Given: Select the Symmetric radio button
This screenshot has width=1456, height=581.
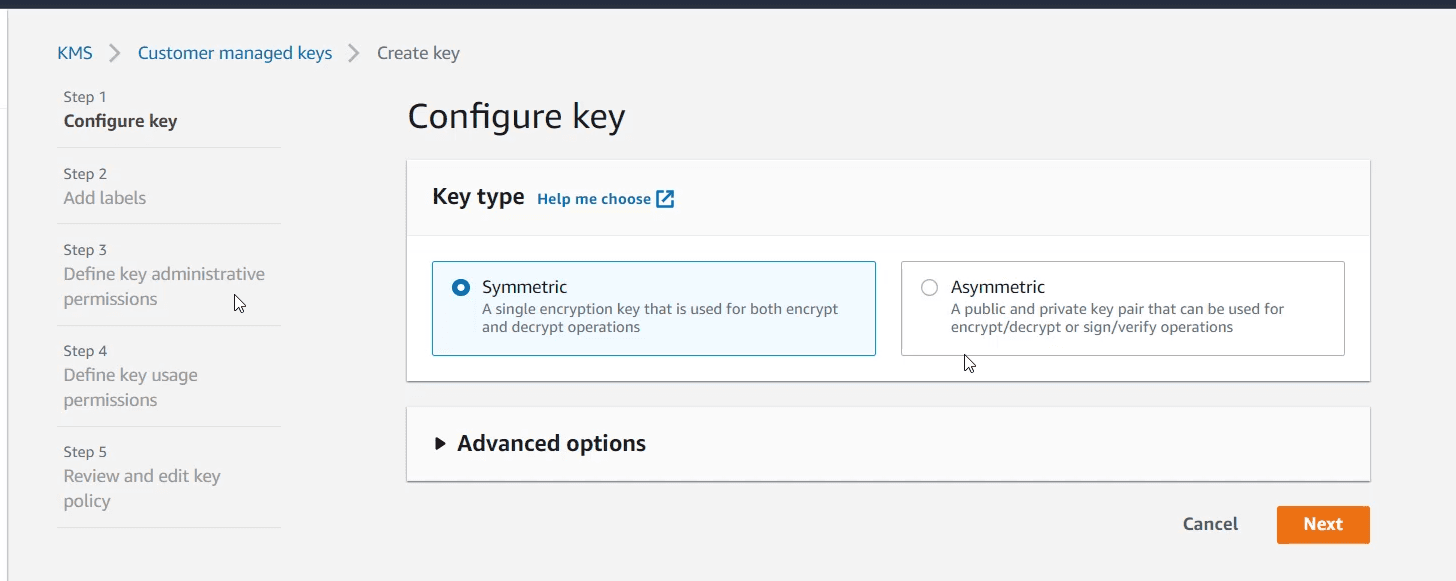Looking at the screenshot, I should [x=461, y=288].
